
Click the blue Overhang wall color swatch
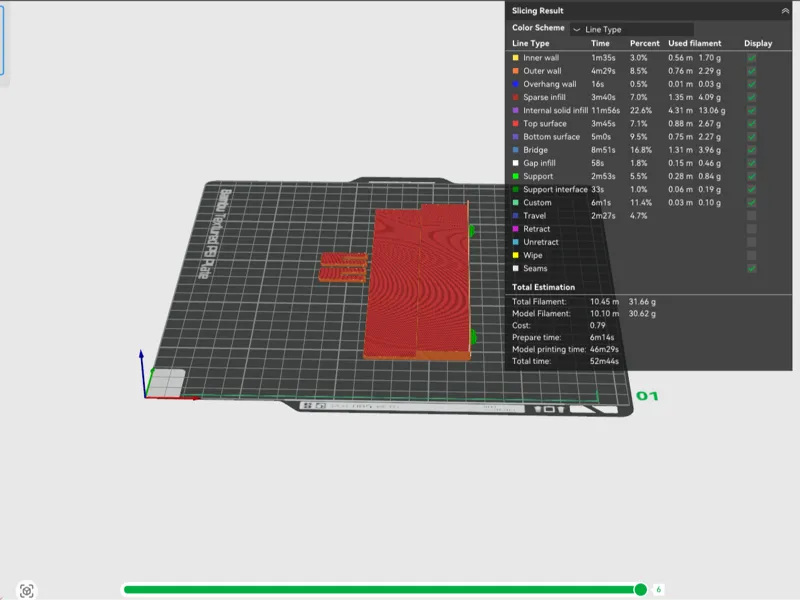coord(515,84)
